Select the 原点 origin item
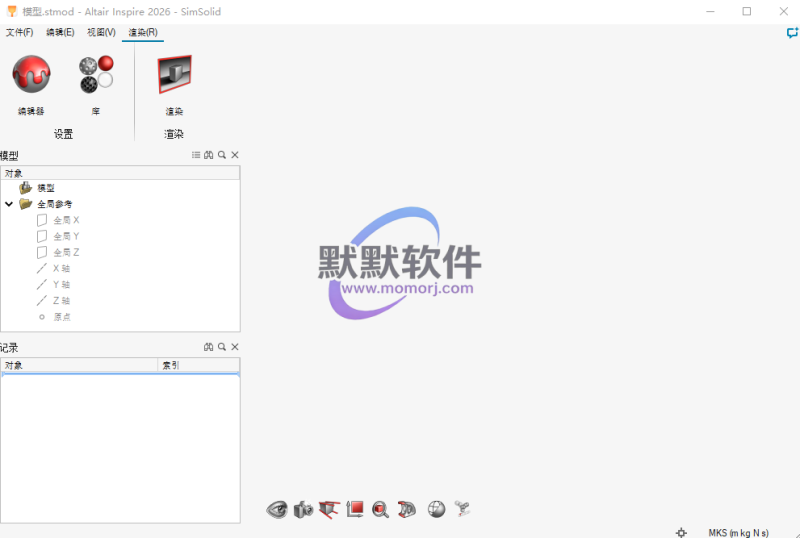Screen dimensions: 800x538 coord(62,317)
